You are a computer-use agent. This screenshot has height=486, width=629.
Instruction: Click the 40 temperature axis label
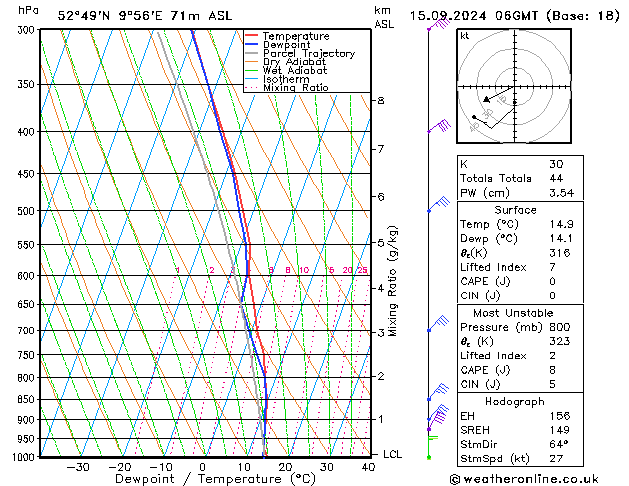coord(368,468)
